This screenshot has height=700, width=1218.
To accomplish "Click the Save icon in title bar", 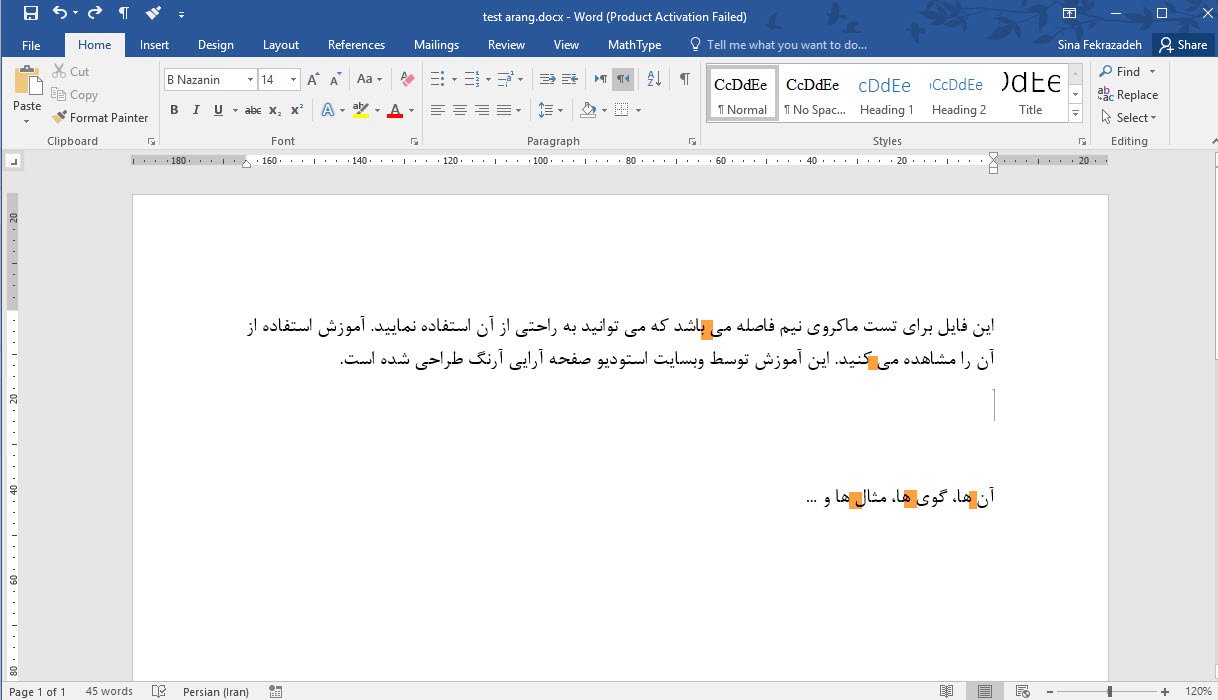I will point(30,14).
